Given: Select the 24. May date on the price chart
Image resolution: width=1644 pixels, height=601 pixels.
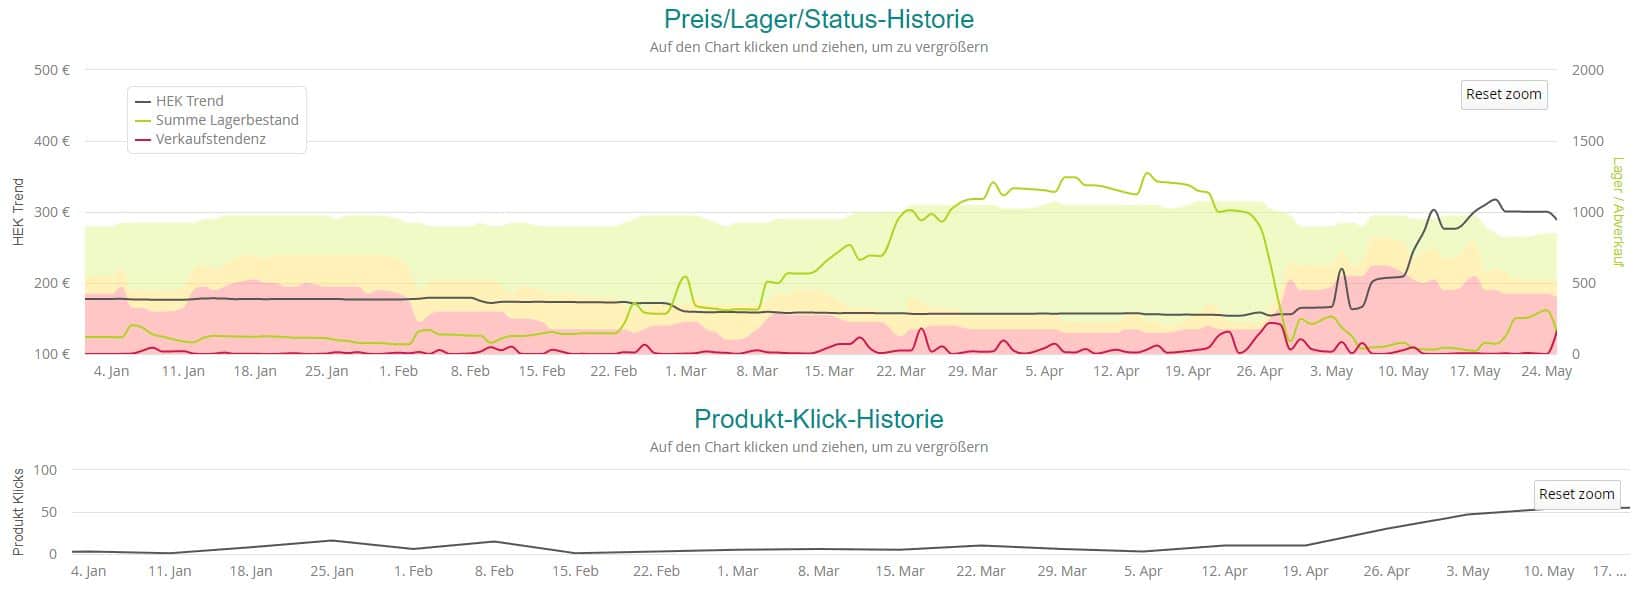Looking at the screenshot, I should (1546, 371).
